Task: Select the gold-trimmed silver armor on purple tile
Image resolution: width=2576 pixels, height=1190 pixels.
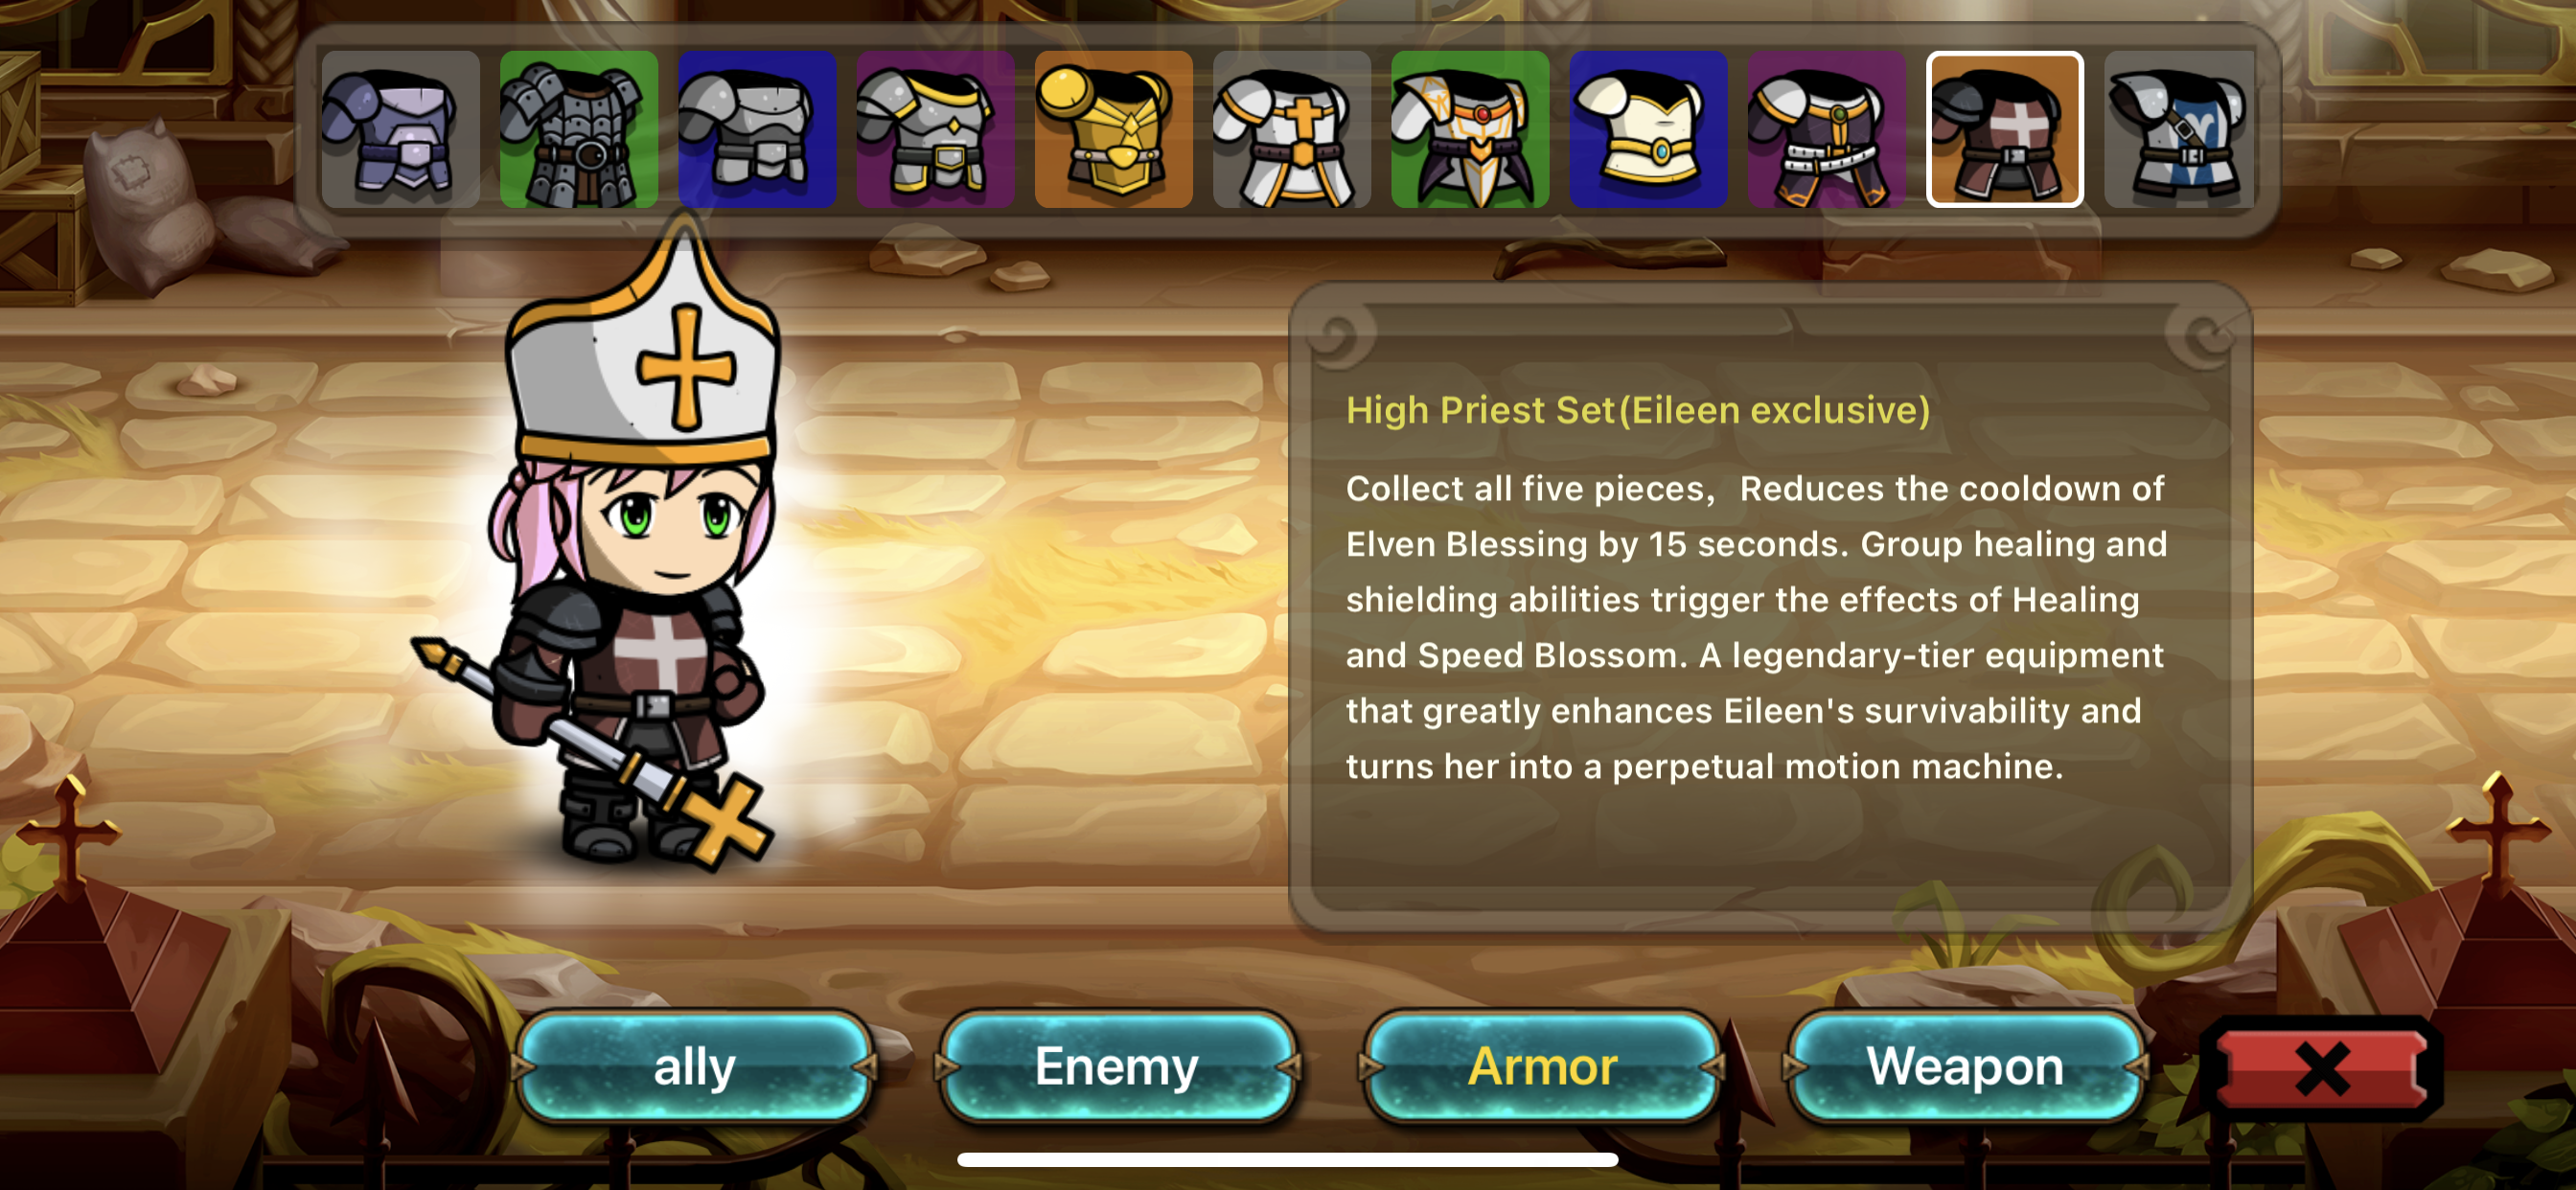Action: click(935, 130)
